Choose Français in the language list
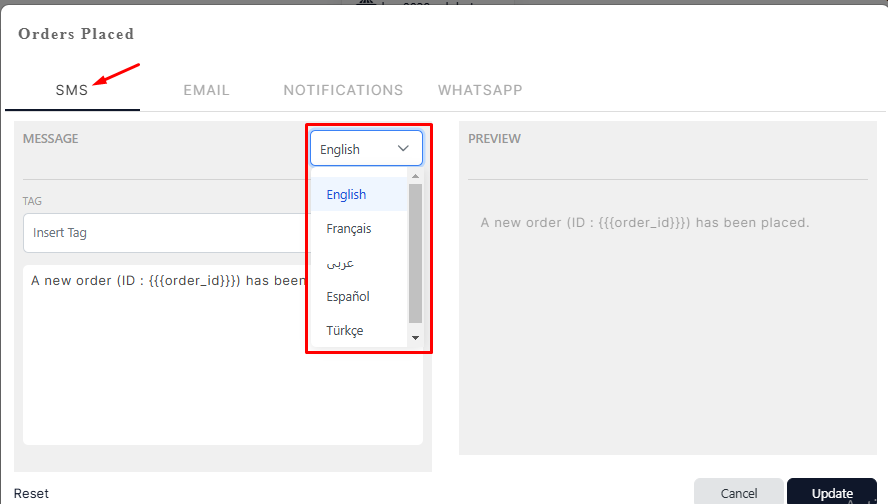 tap(359, 228)
